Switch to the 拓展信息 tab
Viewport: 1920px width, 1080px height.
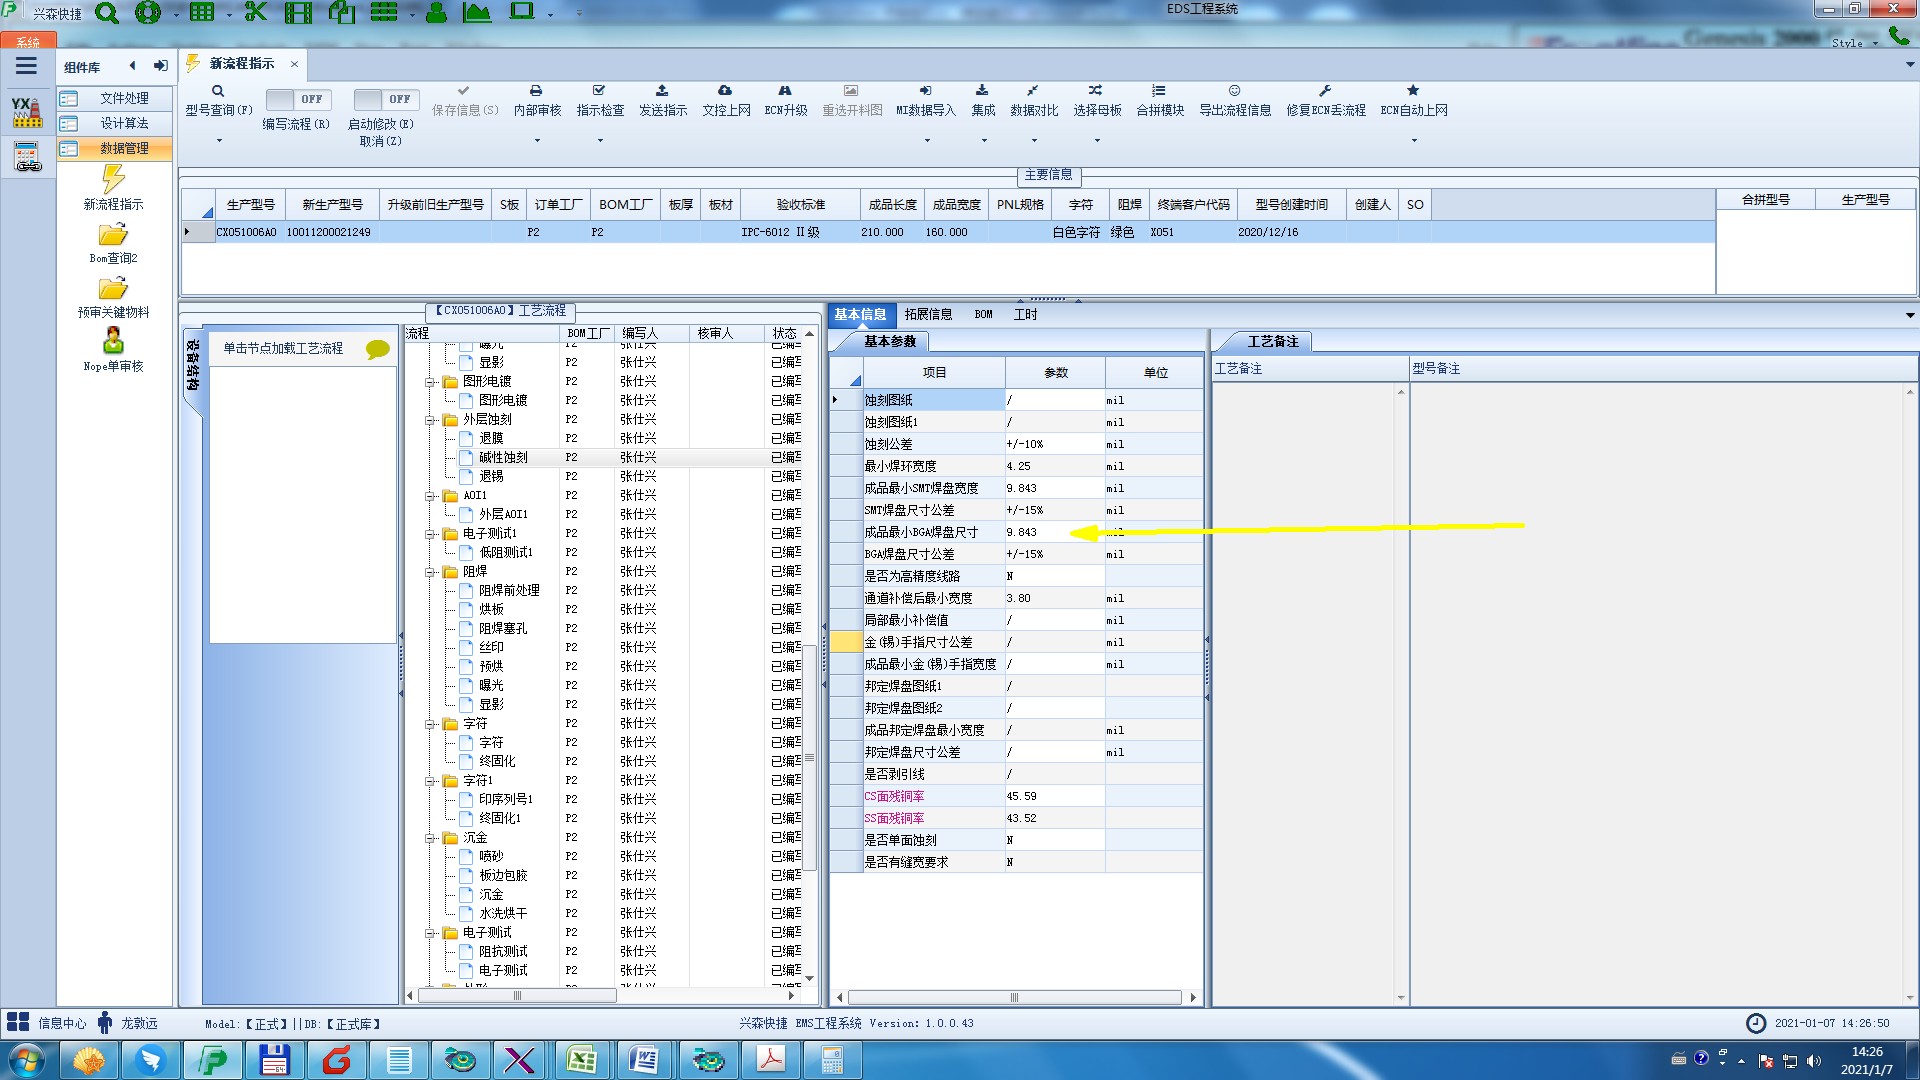click(928, 314)
